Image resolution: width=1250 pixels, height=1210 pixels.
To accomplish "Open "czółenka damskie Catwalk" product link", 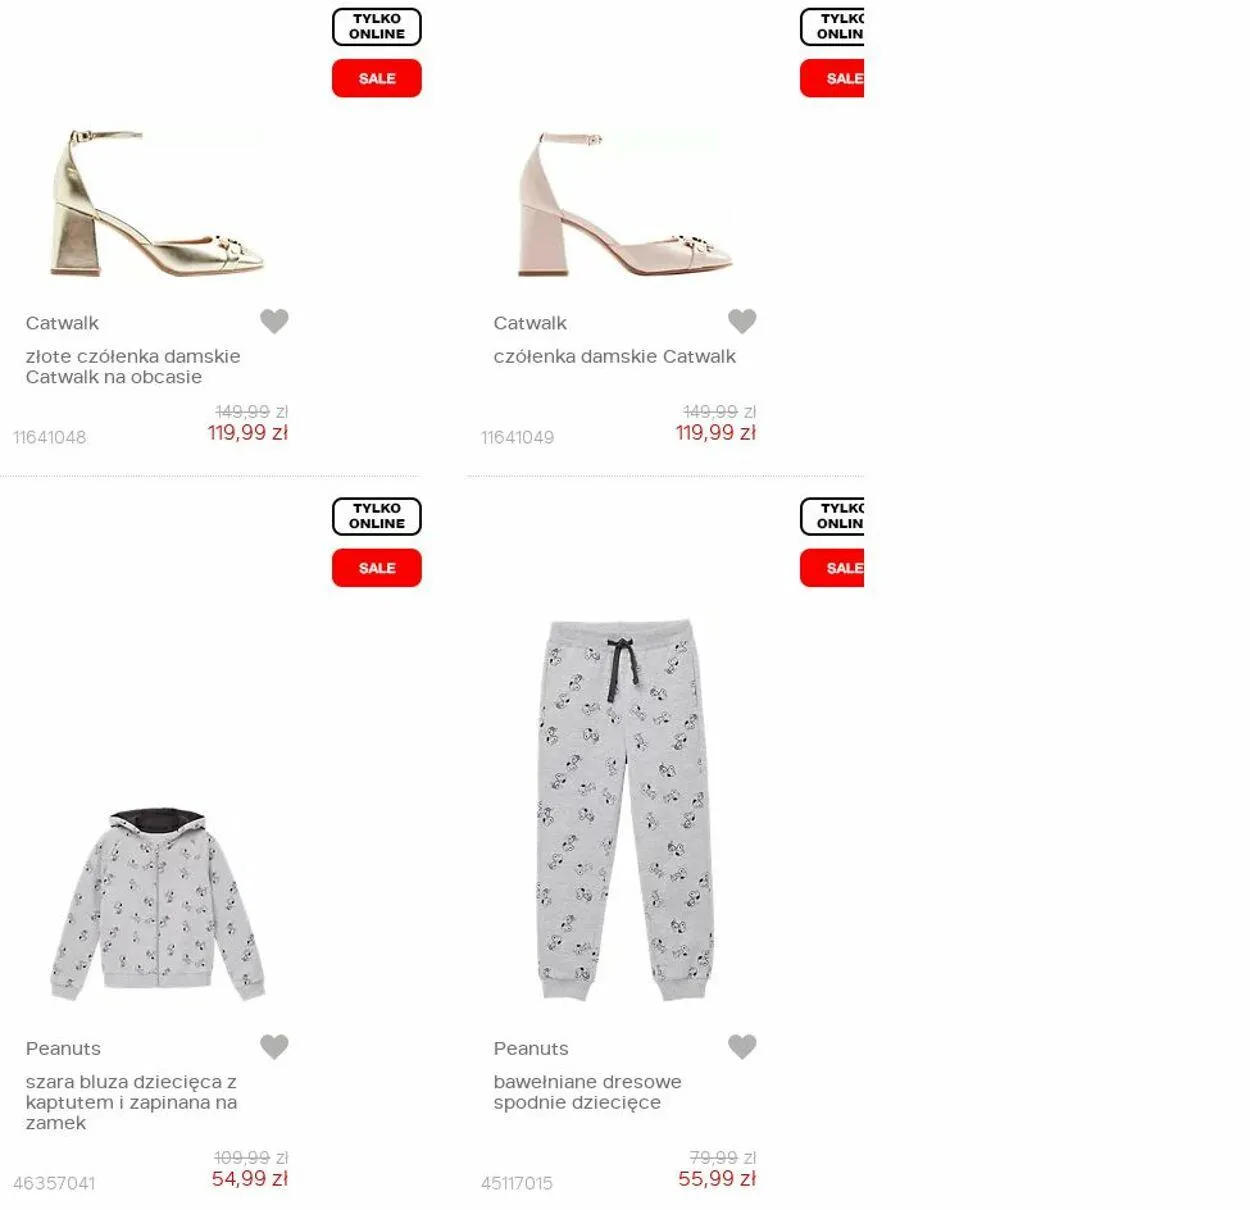I will 614,357.
